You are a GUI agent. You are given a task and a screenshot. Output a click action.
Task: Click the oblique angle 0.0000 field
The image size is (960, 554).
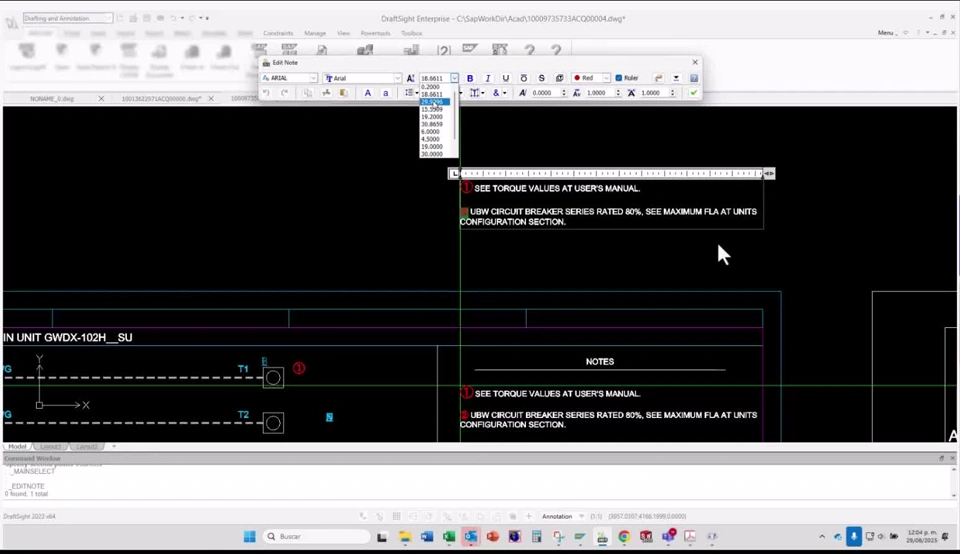[x=545, y=93]
